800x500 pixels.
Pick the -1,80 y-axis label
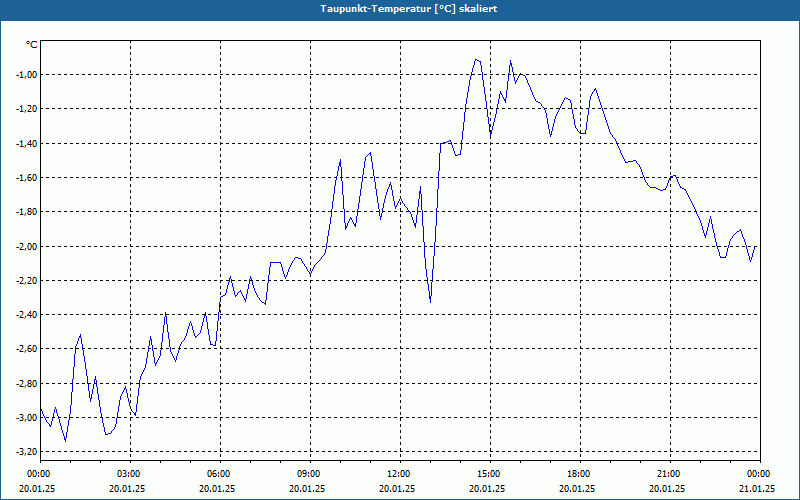coord(27,212)
